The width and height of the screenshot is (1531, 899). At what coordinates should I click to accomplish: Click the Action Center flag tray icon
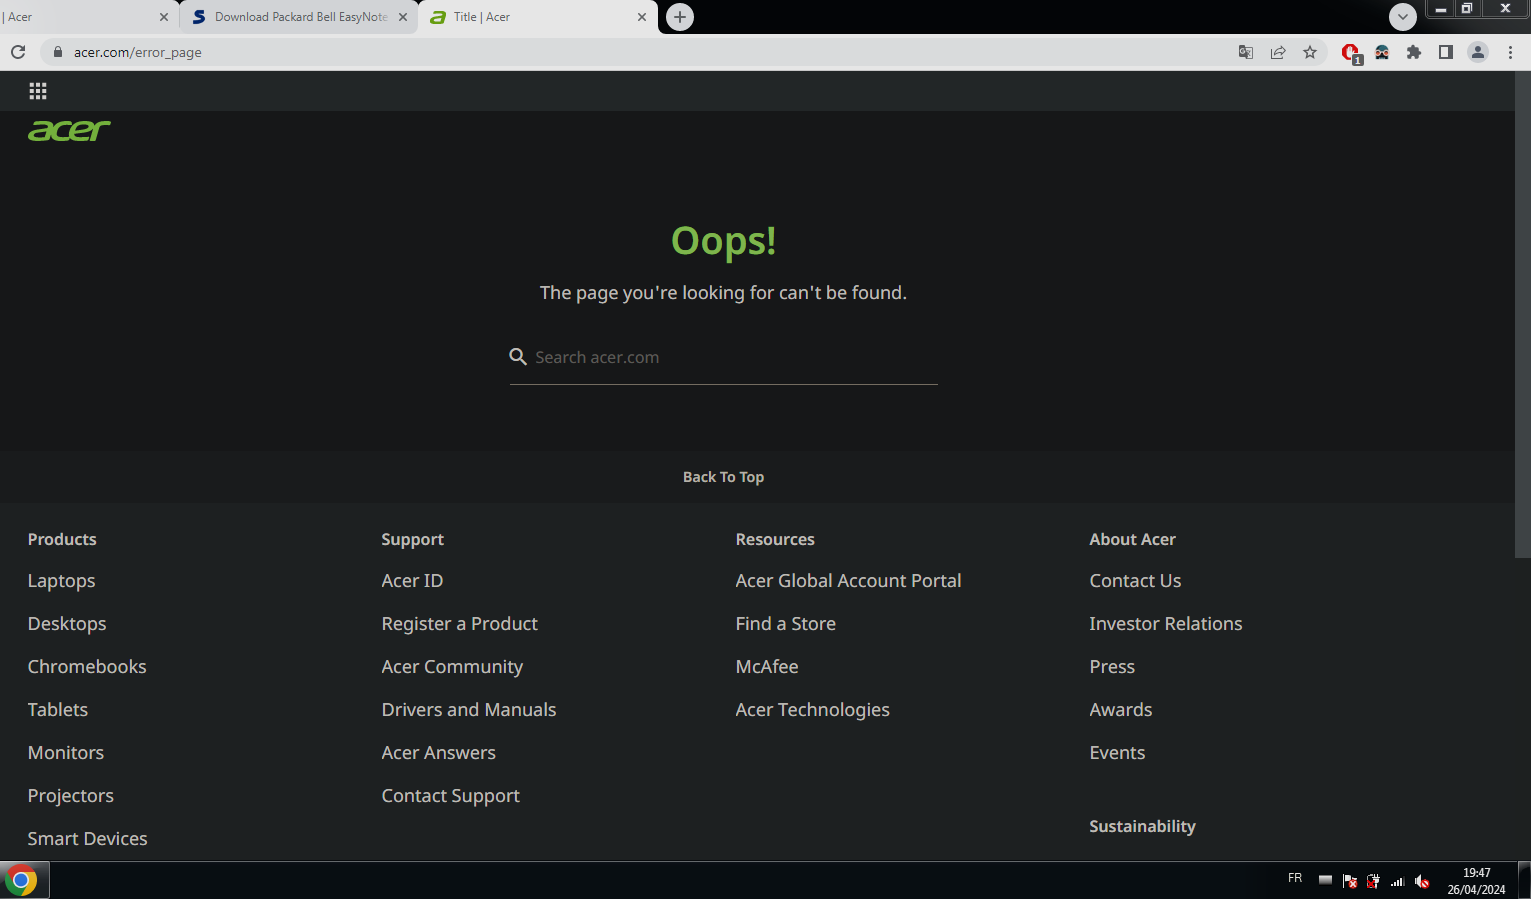(x=1350, y=881)
